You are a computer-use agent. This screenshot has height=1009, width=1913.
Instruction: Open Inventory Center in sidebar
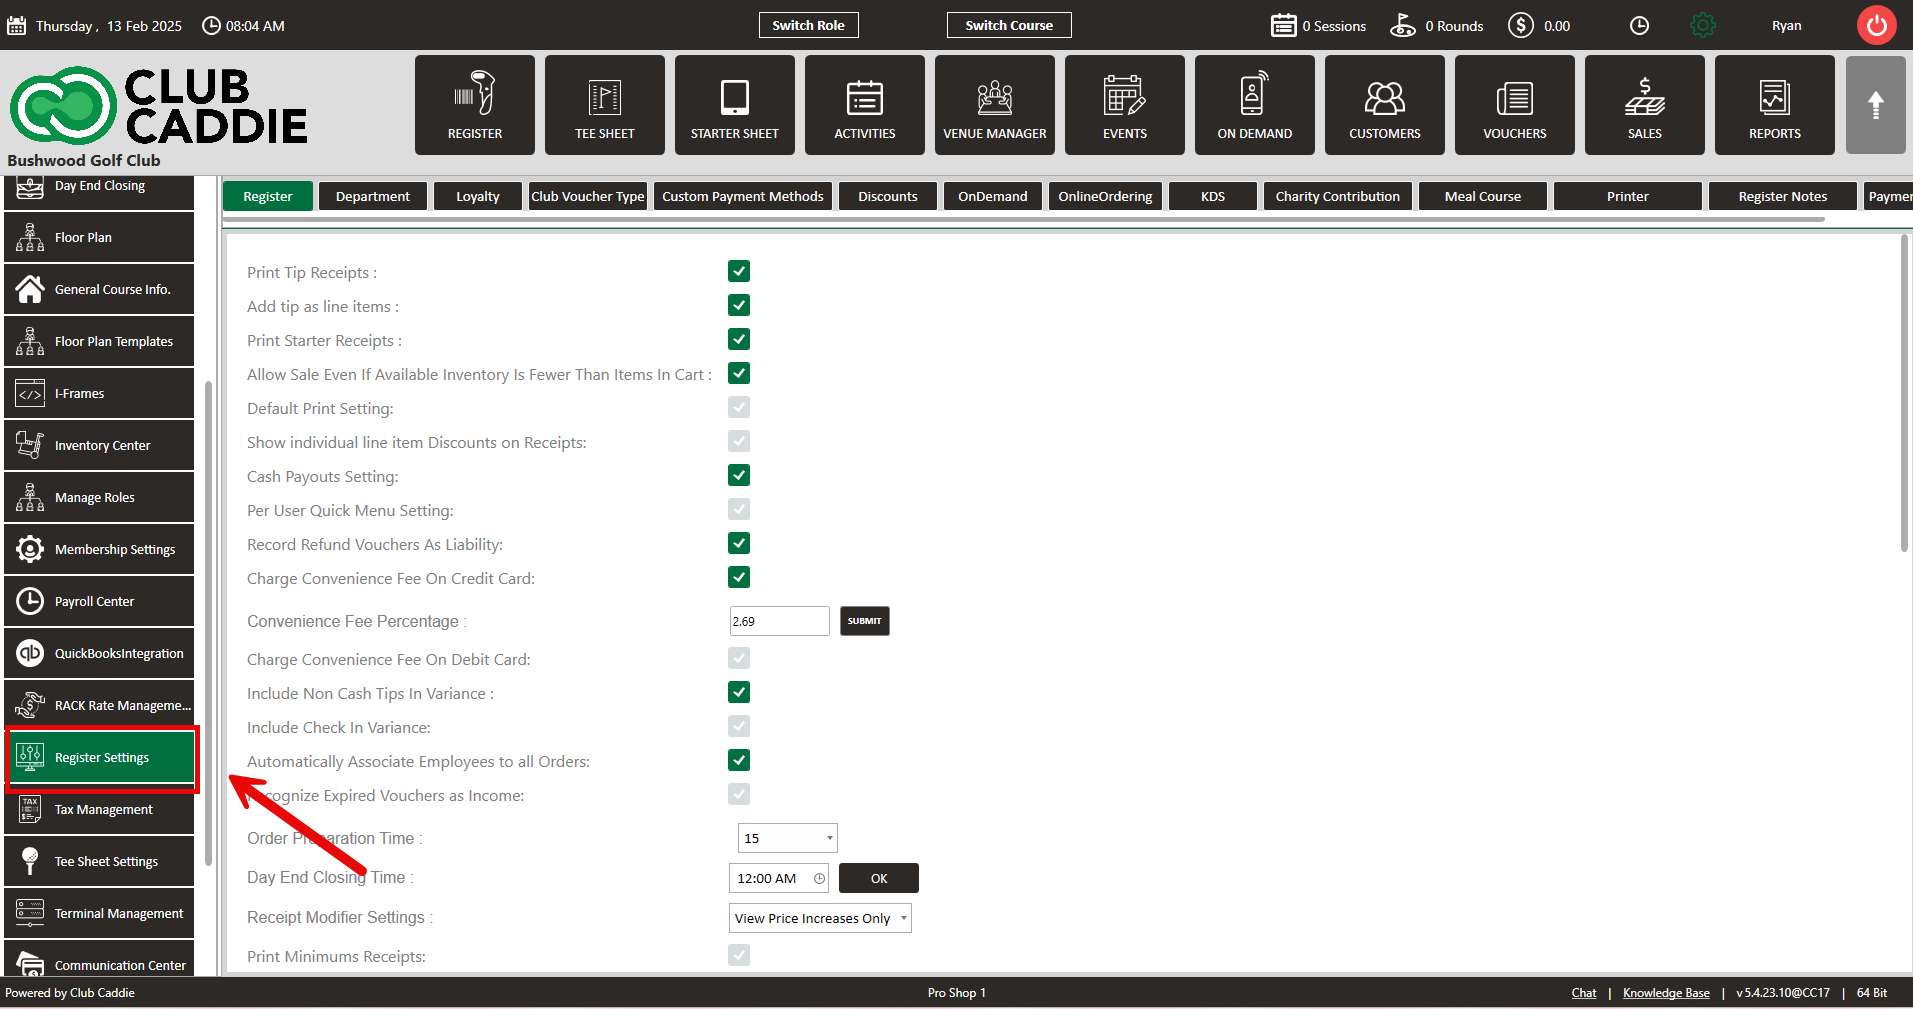pos(99,445)
